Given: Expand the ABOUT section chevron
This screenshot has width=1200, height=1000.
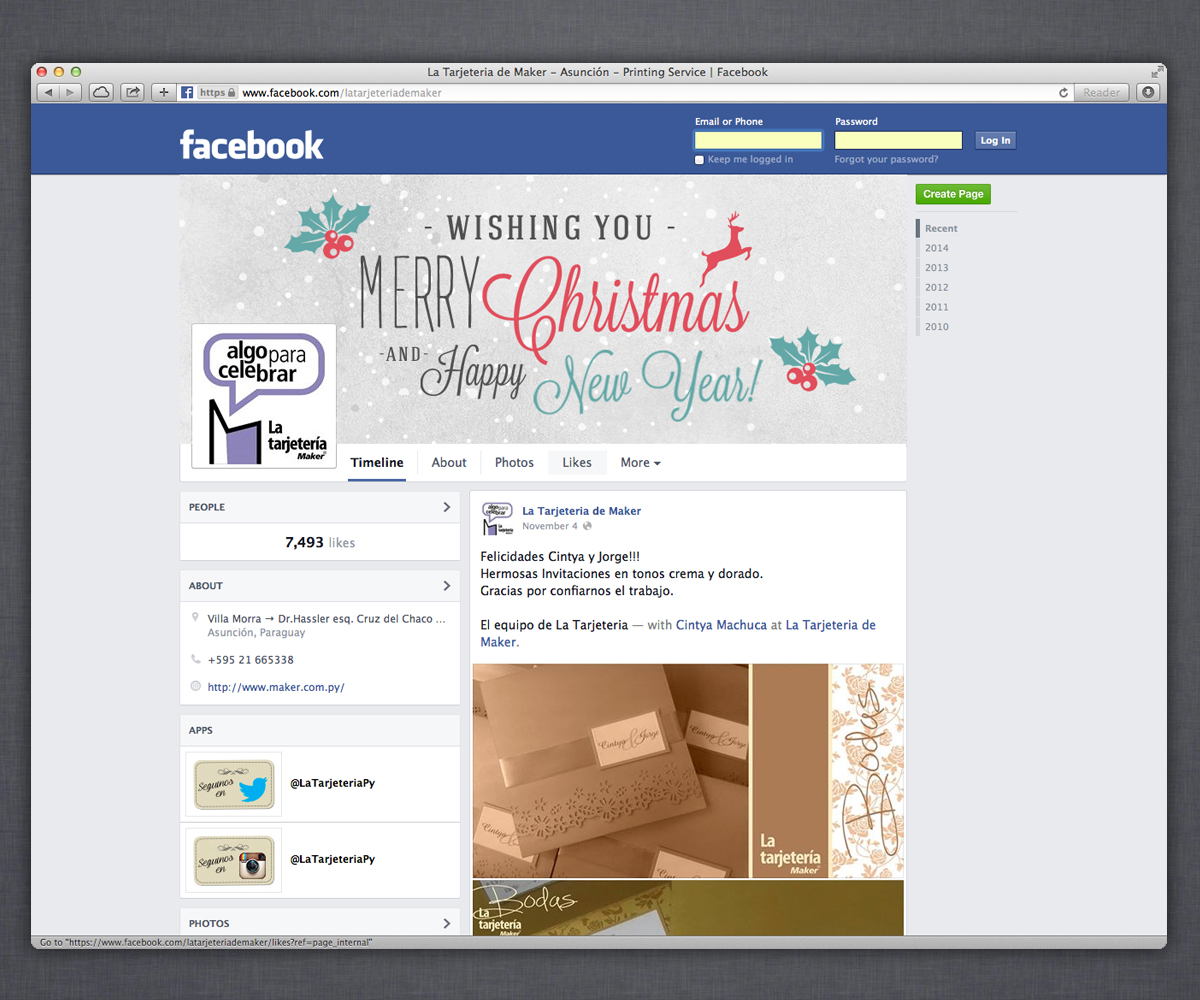Looking at the screenshot, I should click(449, 585).
